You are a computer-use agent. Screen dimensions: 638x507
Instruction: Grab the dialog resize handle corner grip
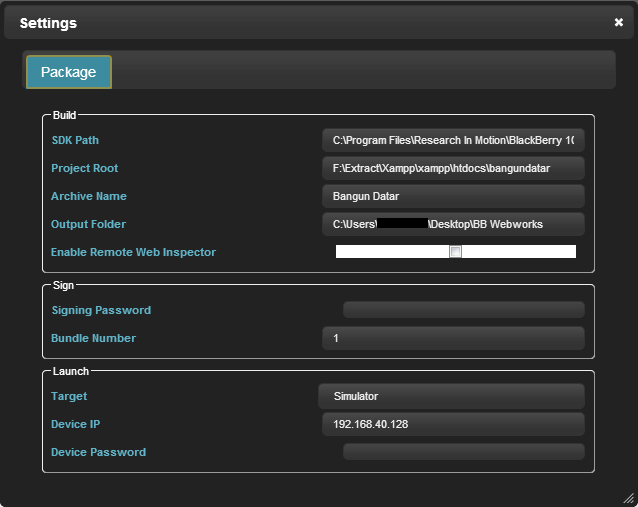point(629,498)
